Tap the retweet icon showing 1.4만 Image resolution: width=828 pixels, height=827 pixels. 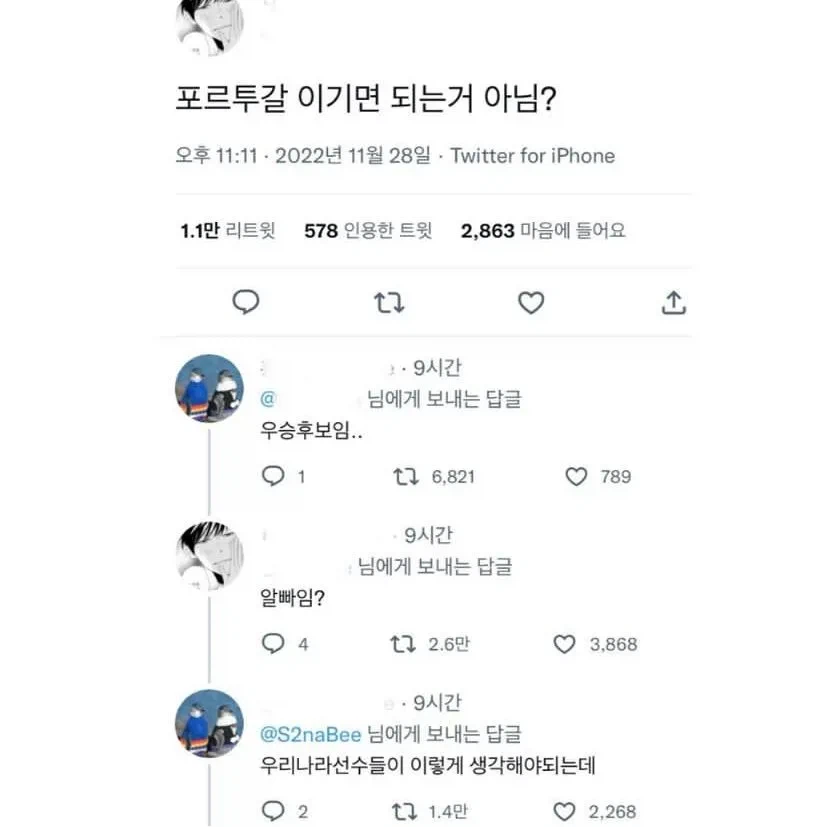coord(404,811)
